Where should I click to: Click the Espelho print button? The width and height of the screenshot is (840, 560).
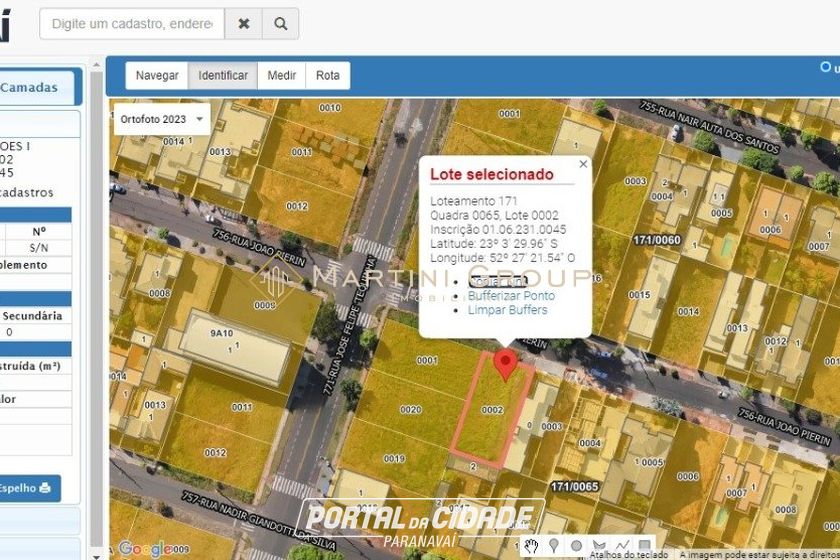[x=28, y=488]
